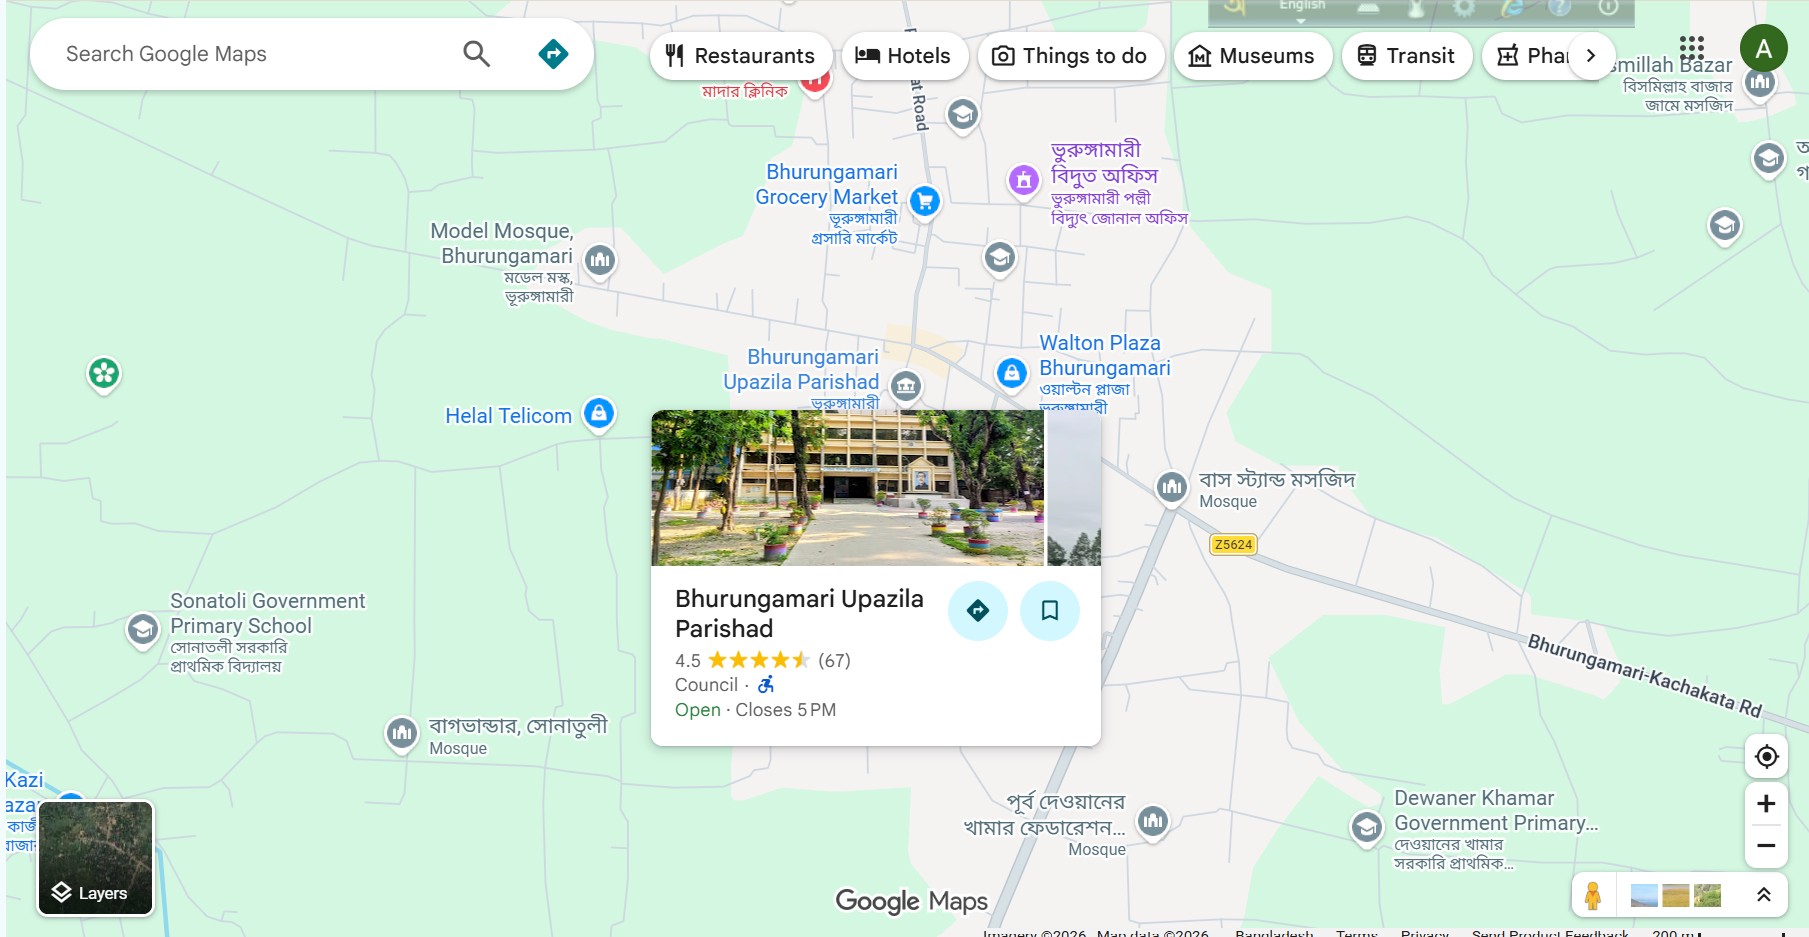This screenshot has width=1809, height=937.
Task: Center map on your location
Action: coord(1767,756)
